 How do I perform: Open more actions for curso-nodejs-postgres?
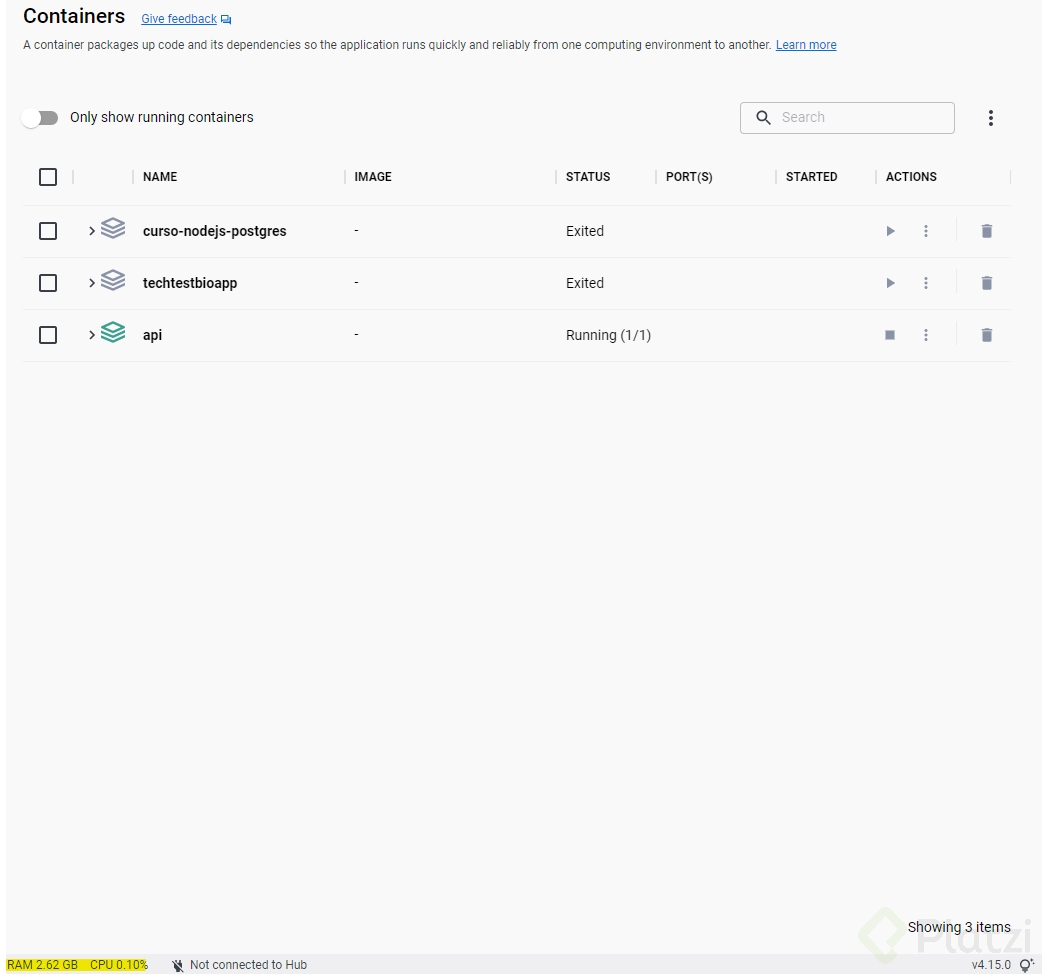(x=926, y=231)
